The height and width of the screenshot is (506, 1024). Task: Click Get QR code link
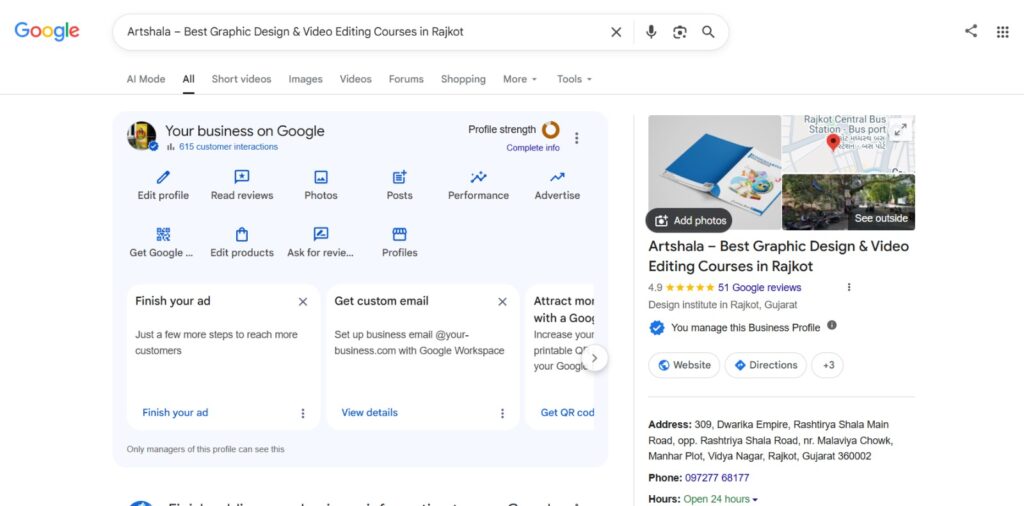[567, 413]
